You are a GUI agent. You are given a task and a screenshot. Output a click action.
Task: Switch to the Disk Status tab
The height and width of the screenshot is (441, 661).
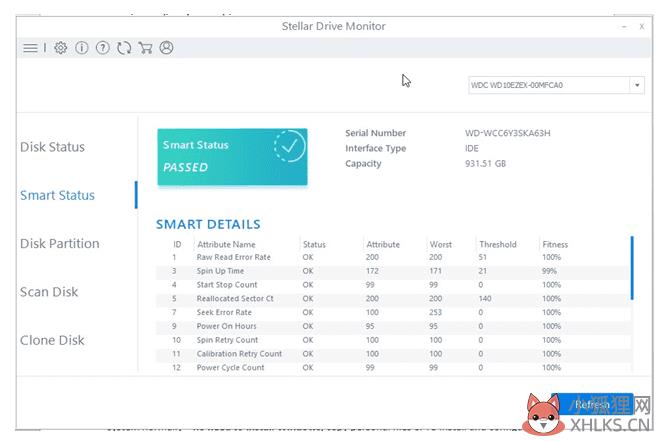pyautogui.click(x=52, y=147)
